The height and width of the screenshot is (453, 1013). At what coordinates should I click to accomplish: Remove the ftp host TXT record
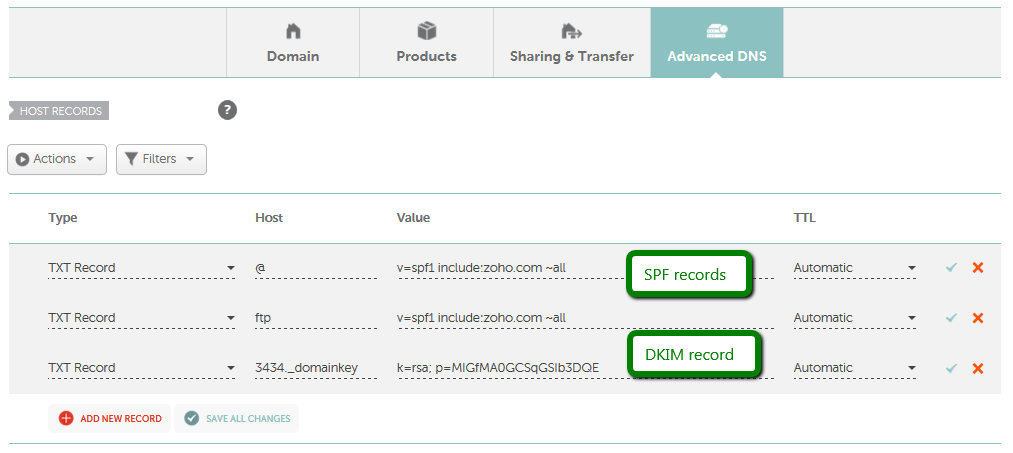click(x=978, y=318)
